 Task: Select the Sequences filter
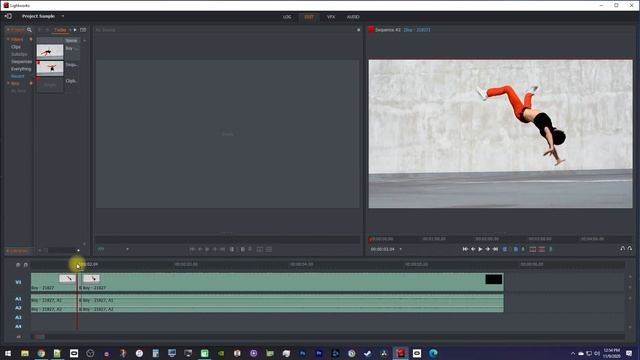21,62
